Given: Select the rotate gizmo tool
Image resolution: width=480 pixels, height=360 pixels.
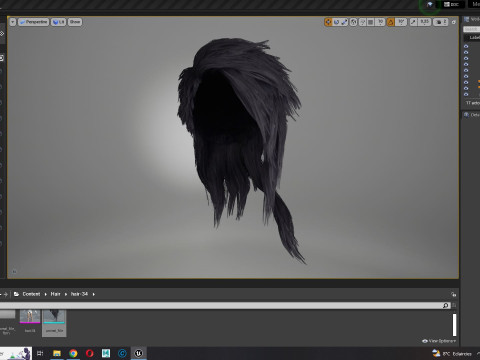Looking at the screenshot, I should pyautogui.click(x=336, y=22).
